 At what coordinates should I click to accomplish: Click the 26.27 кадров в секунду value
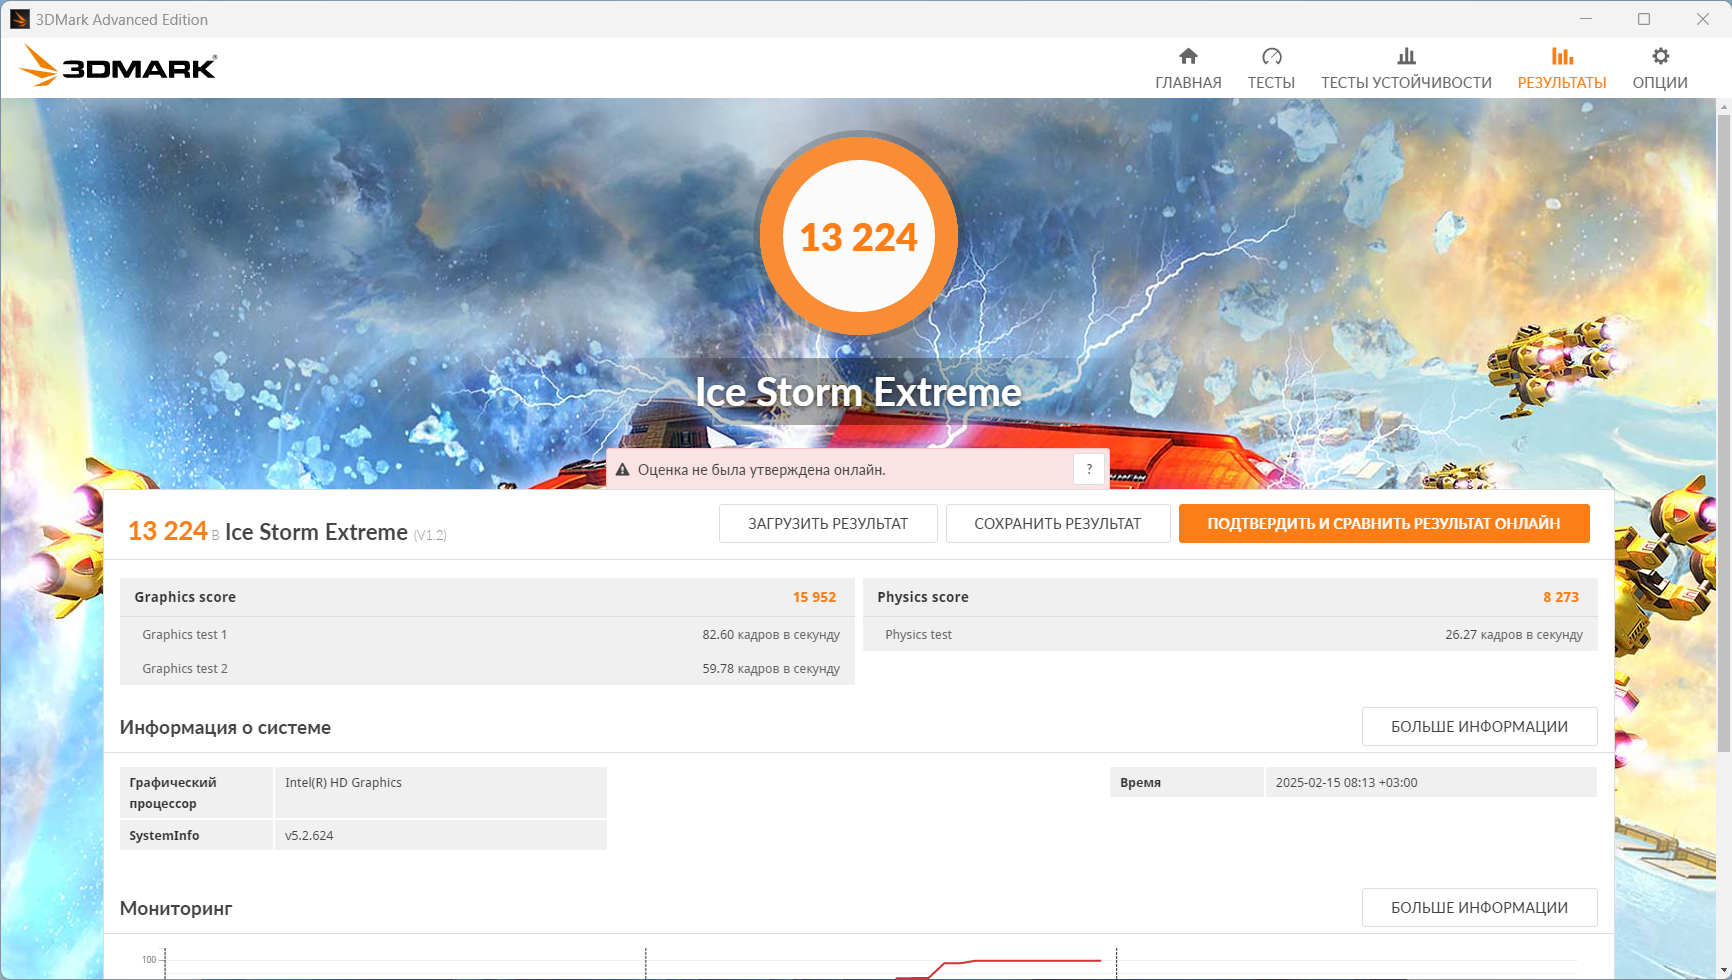click(1514, 635)
